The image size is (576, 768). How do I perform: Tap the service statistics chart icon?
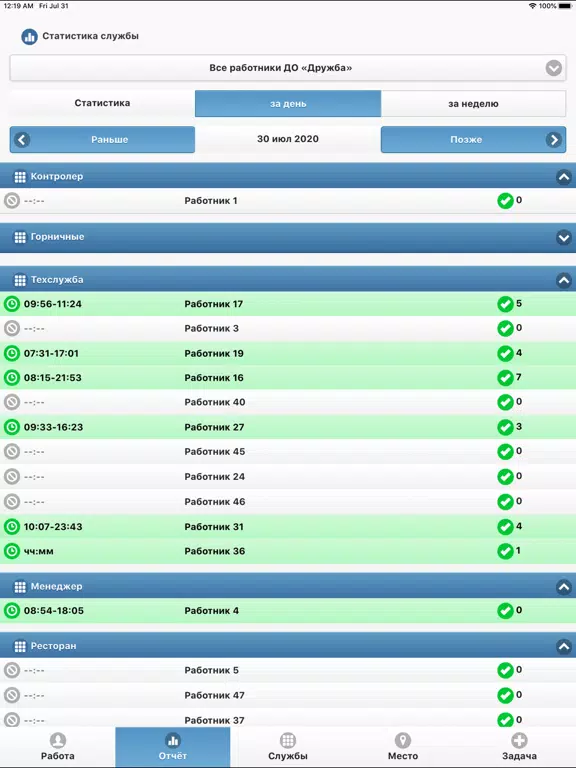coord(29,36)
